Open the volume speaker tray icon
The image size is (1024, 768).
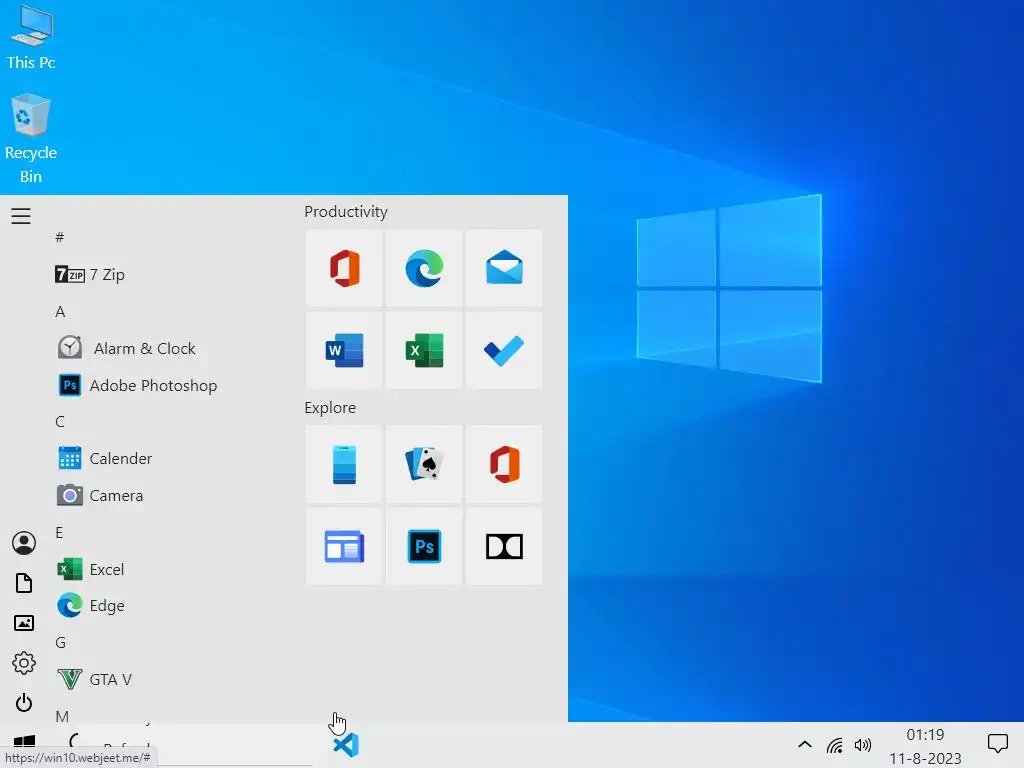pos(863,745)
